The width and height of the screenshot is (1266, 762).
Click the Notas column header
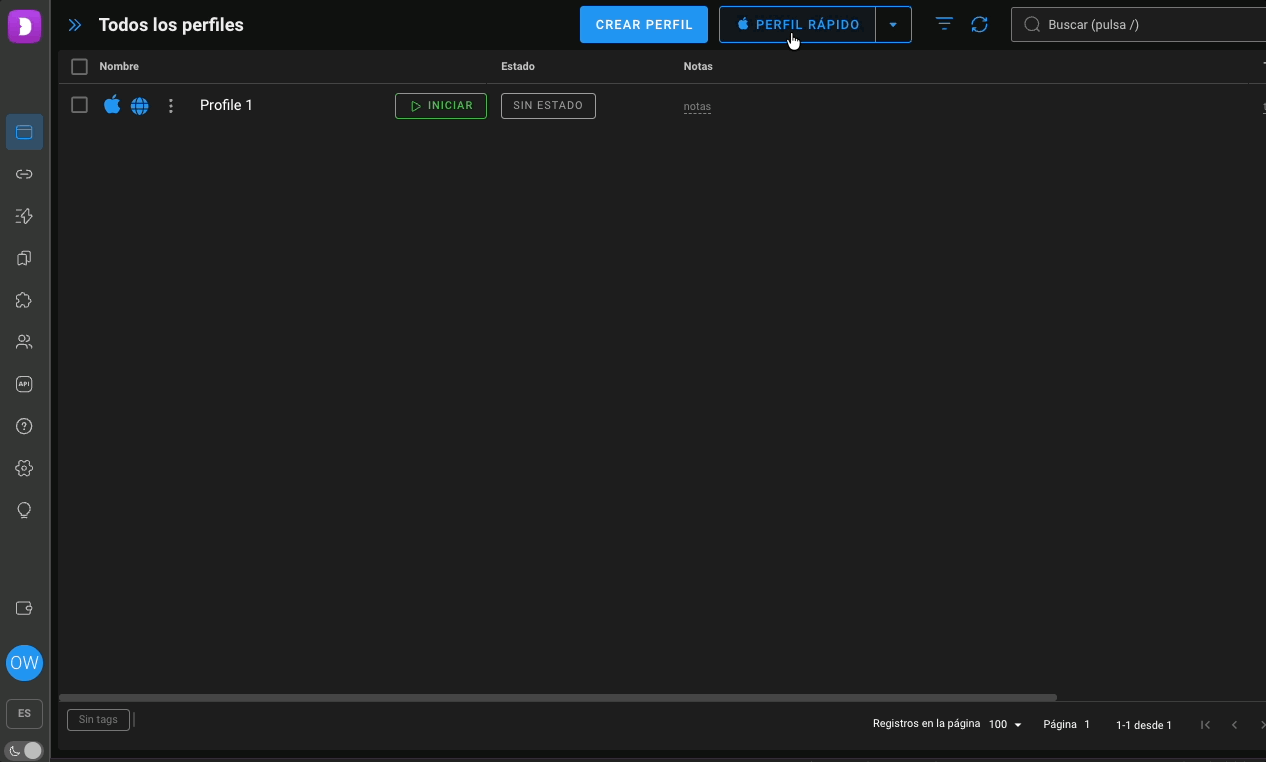tap(698, 66)
